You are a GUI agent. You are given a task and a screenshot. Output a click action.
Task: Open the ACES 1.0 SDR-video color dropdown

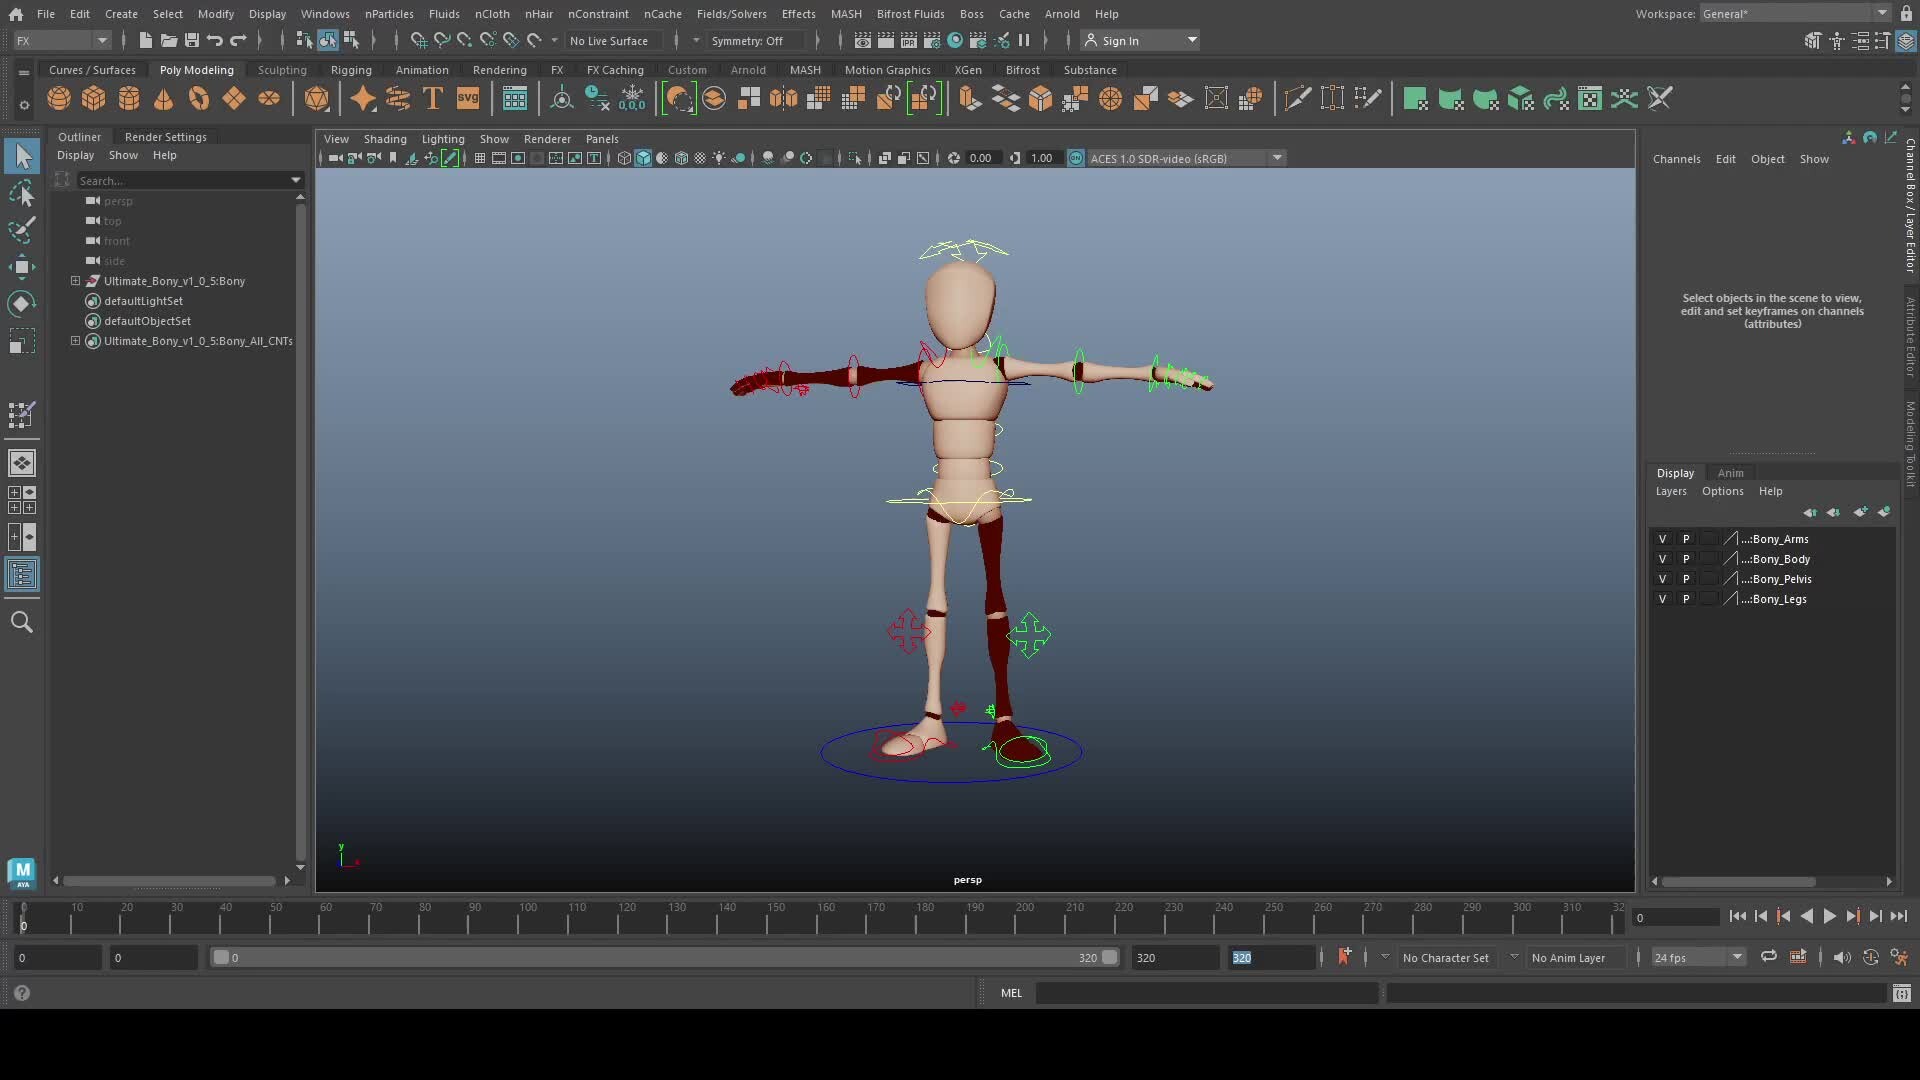coord(1278,157)
